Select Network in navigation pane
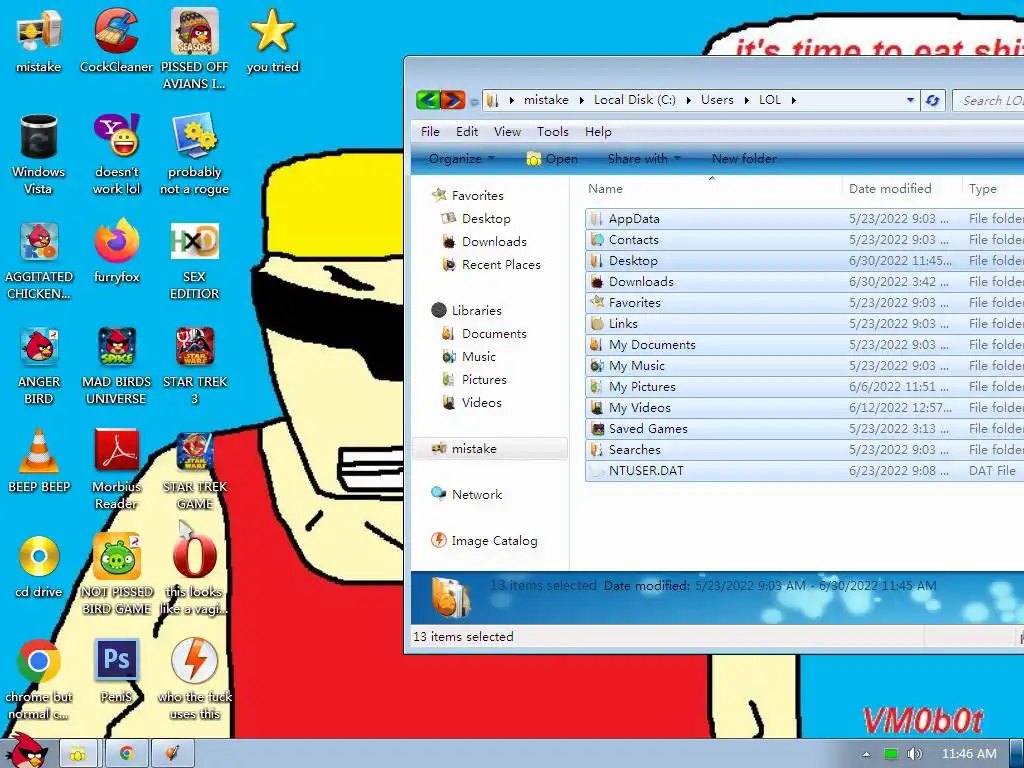The width and height of the screenshot is (1024, 768). pos(466,494)
